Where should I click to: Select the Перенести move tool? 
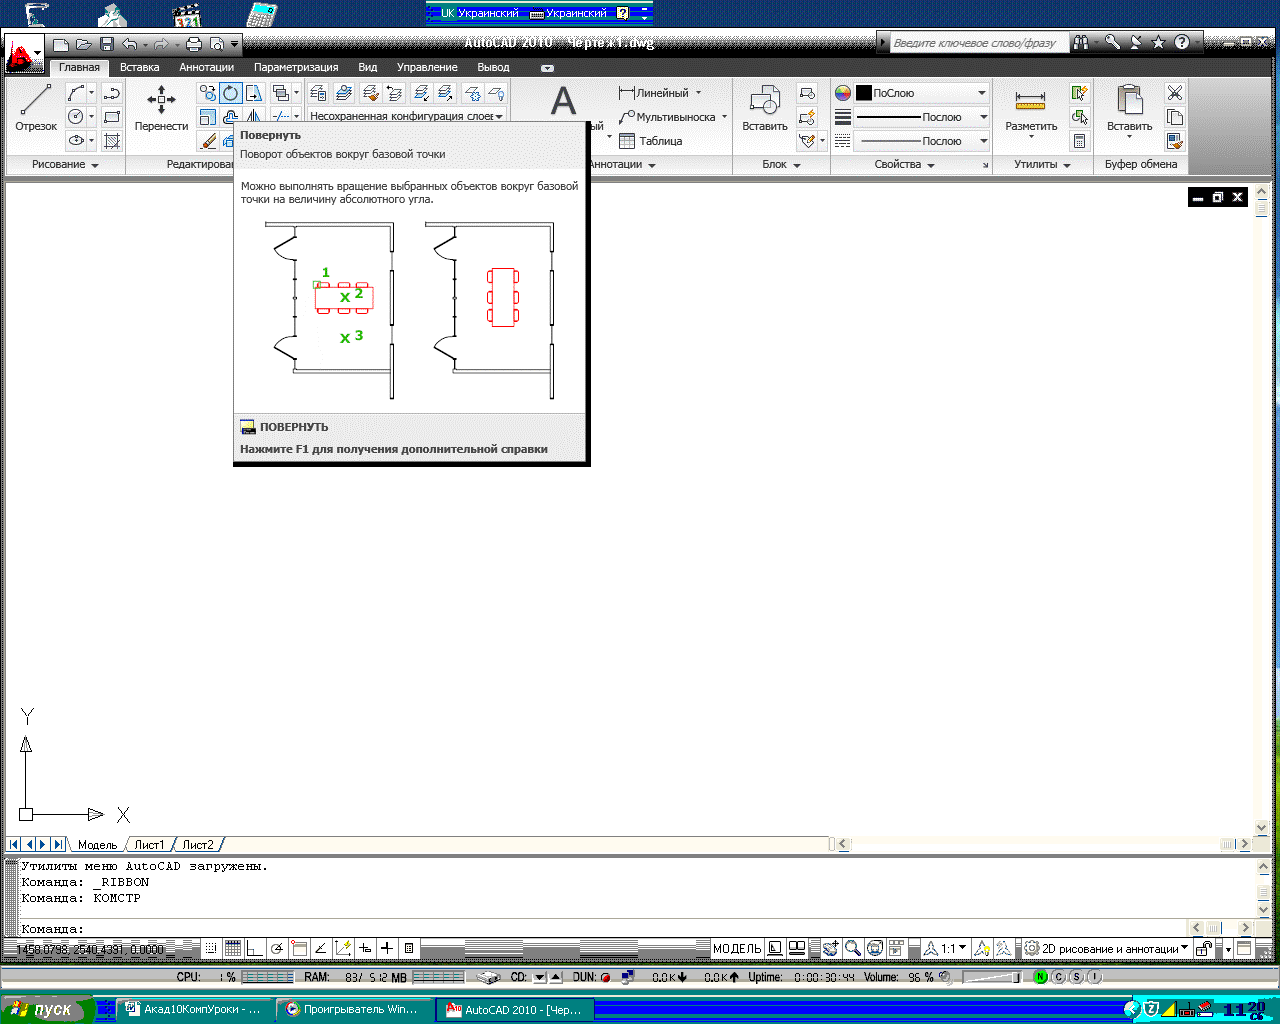(161, 108)
